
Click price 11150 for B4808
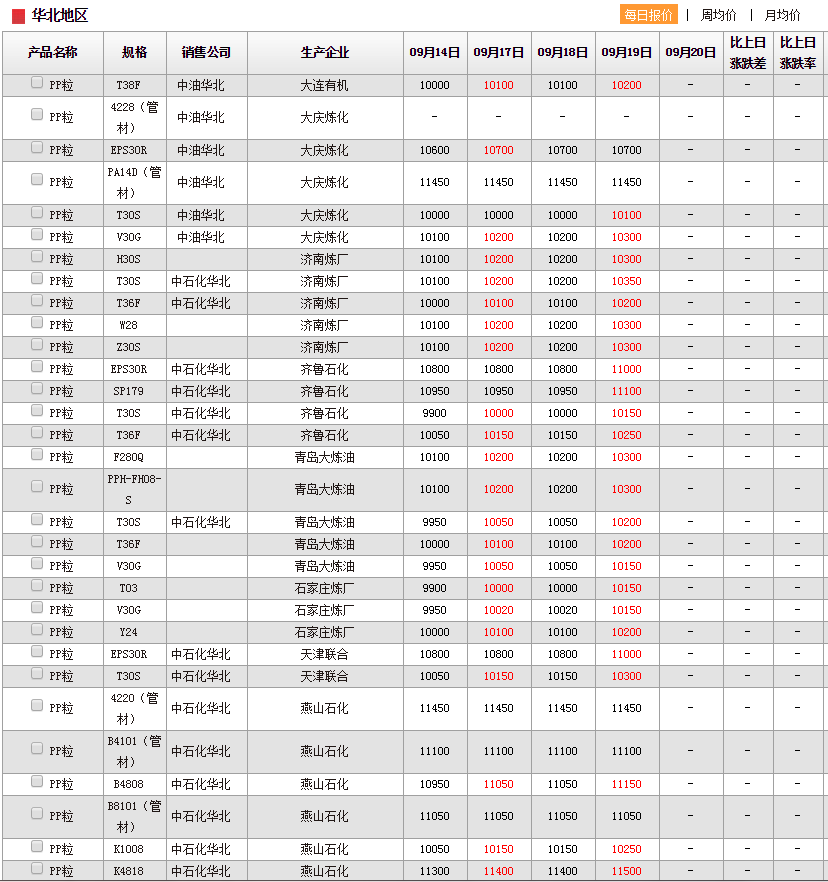627,784
